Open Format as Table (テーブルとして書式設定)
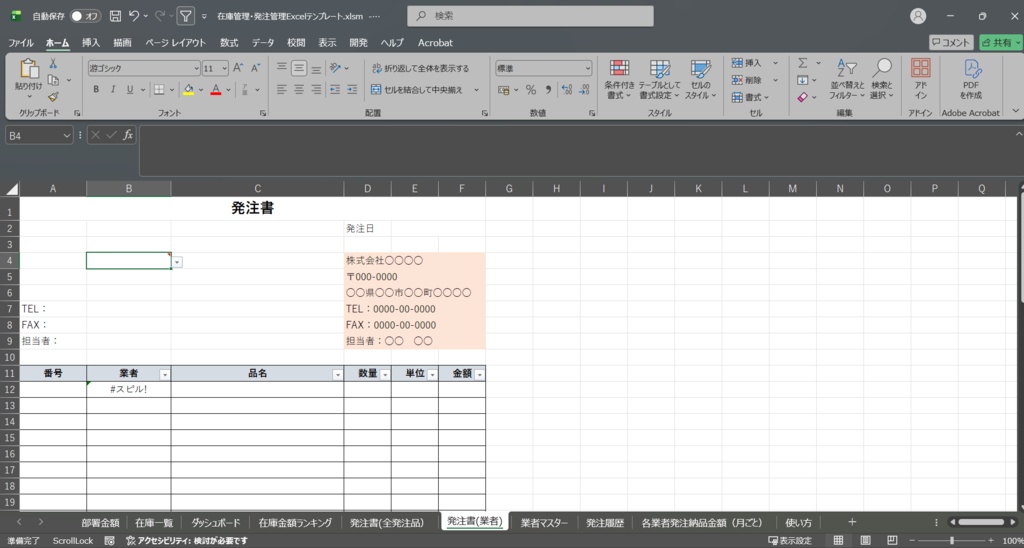 pyautogui.click(x=659, y=80)
